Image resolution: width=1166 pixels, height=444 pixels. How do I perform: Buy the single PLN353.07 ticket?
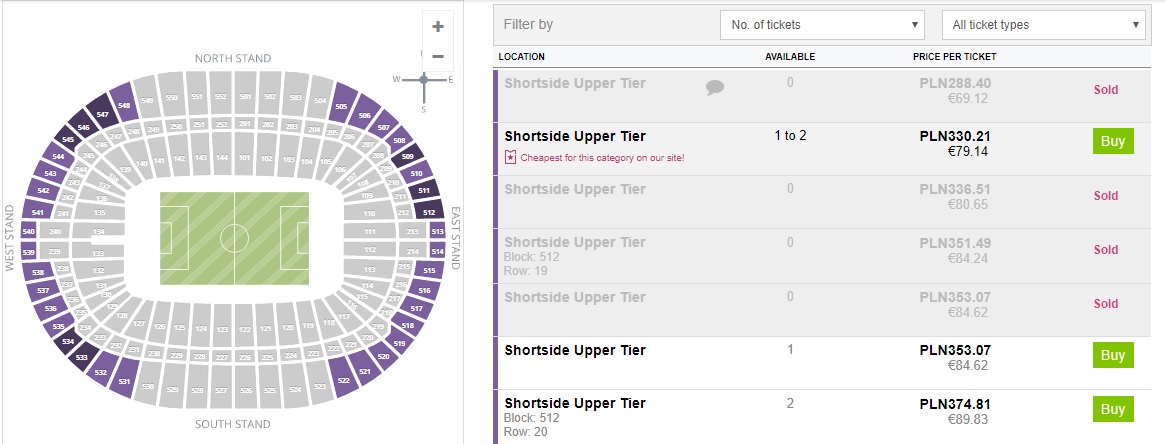[x=1113, y=355]
